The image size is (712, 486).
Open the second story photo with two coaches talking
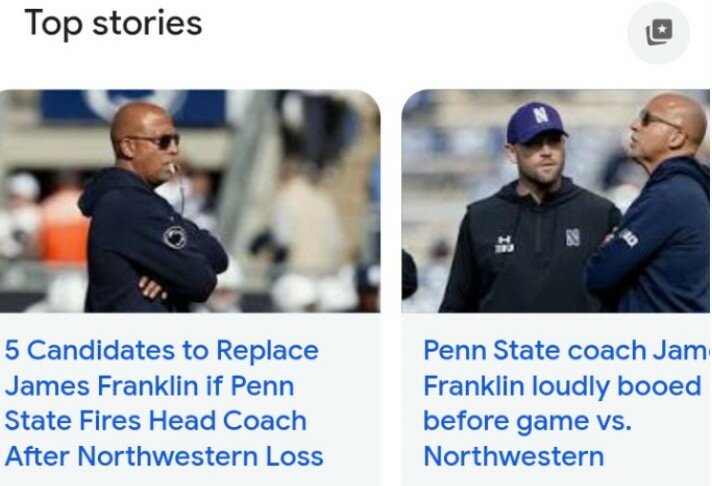[556, 200]
